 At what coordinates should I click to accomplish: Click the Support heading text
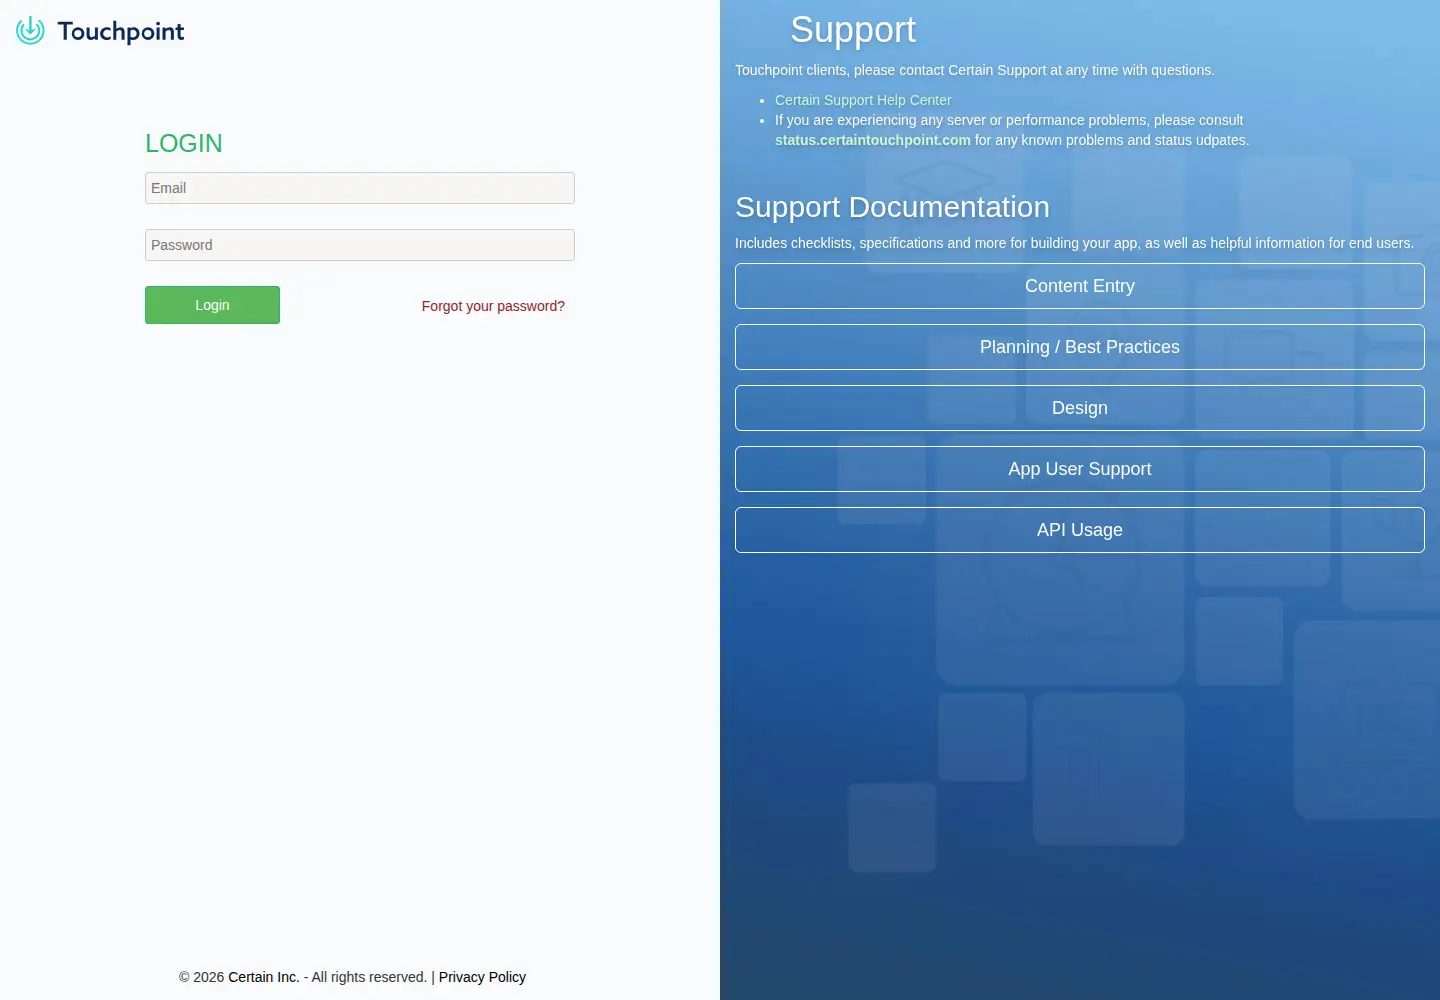pos(853,30)
